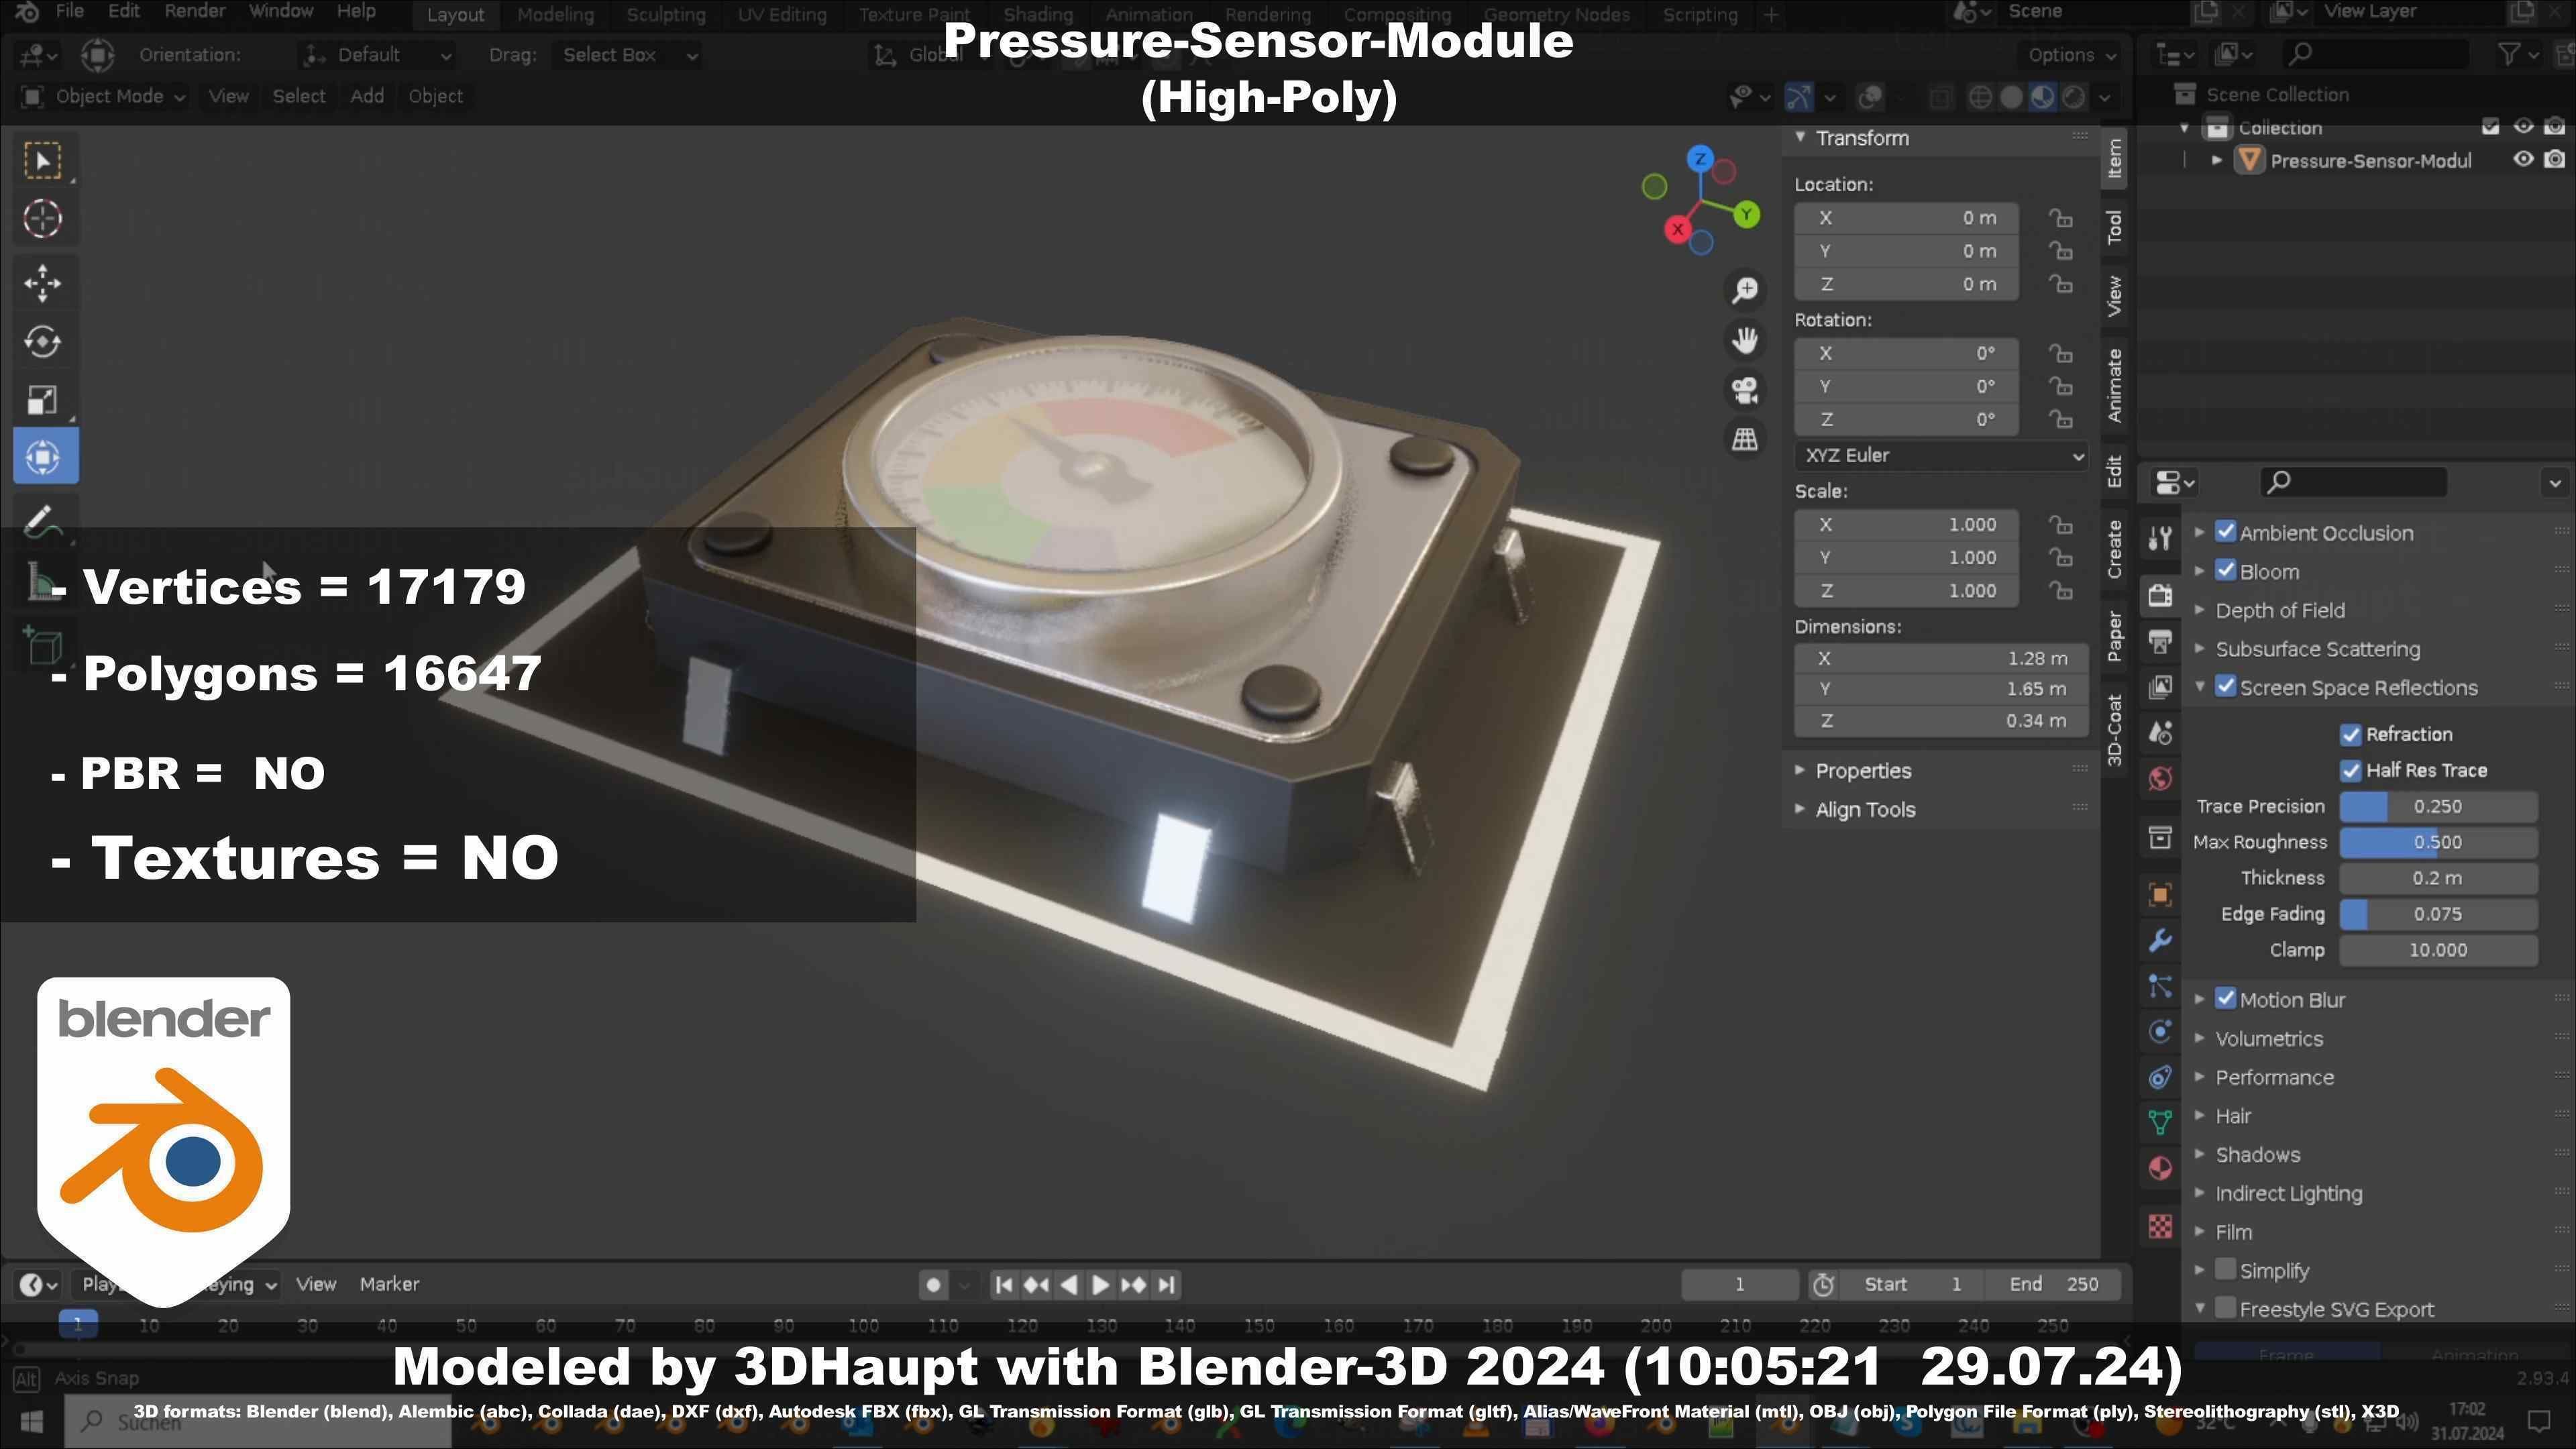The height and width of the screenshot is (1449, 2576).
Task: Select the Scale tool
Action: tap(43, 400)
